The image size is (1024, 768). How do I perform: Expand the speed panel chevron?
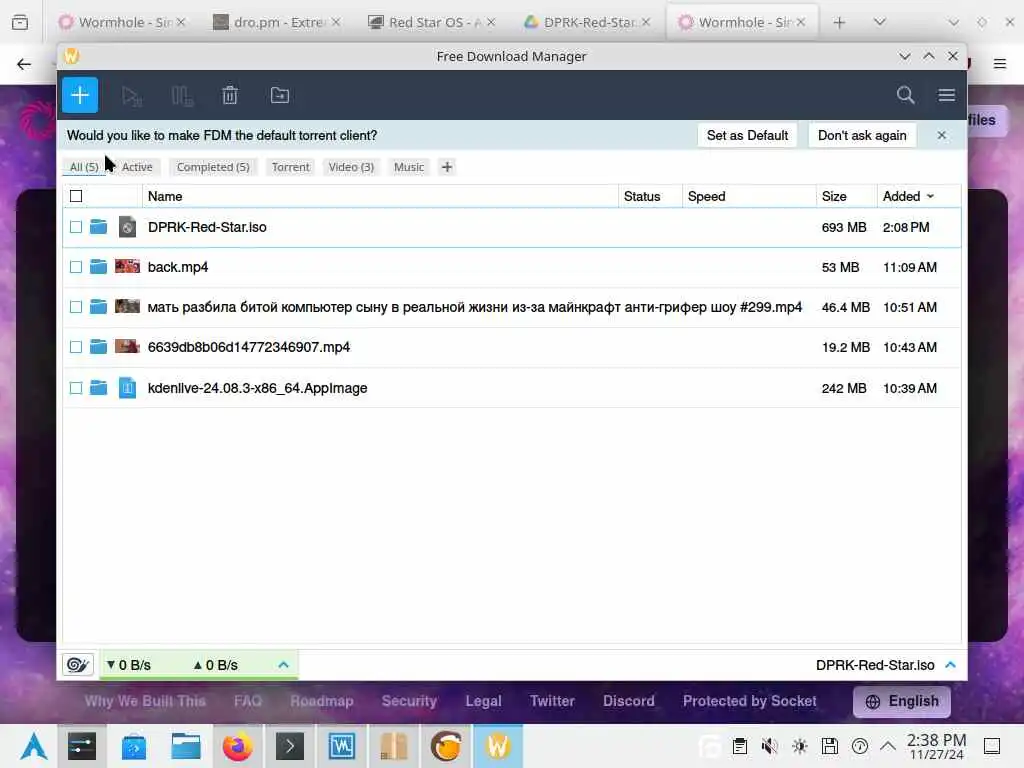click(283, 665)
